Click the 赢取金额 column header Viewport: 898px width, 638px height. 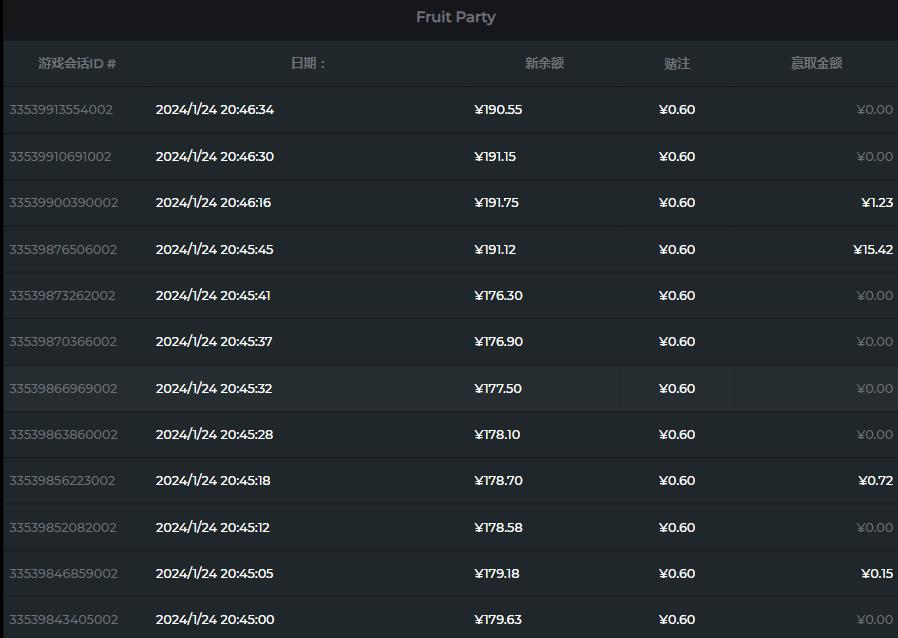(x=816, y=64)
